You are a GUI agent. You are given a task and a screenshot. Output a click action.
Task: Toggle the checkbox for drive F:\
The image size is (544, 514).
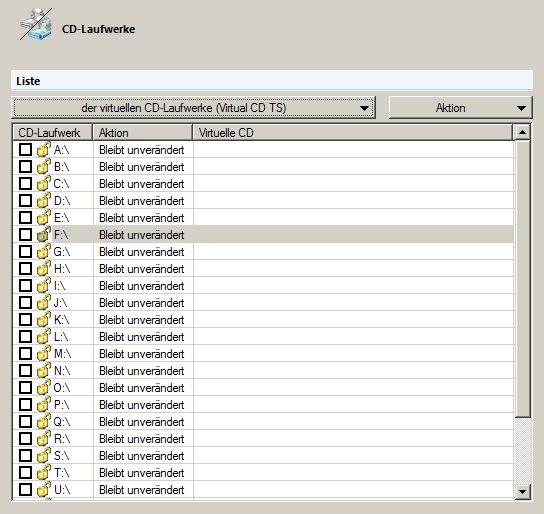tap(25, 234)
